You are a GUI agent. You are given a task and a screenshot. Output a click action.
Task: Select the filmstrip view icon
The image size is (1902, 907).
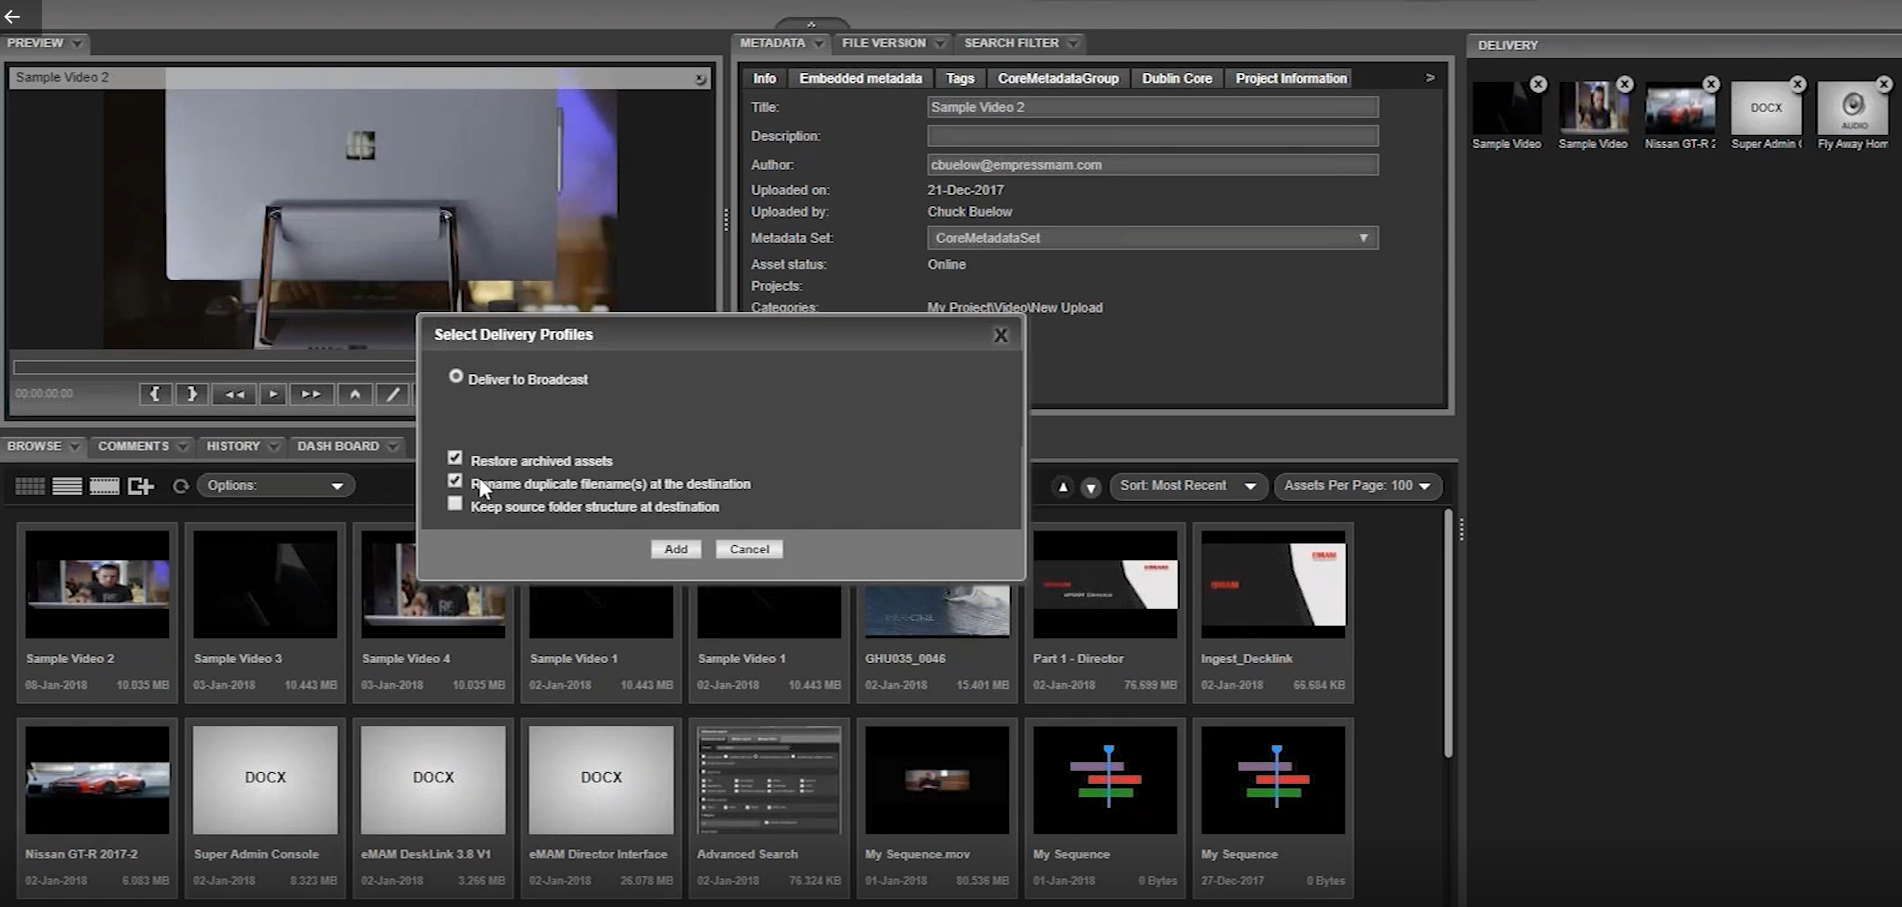pyautogui.click(x=104, y=486)
